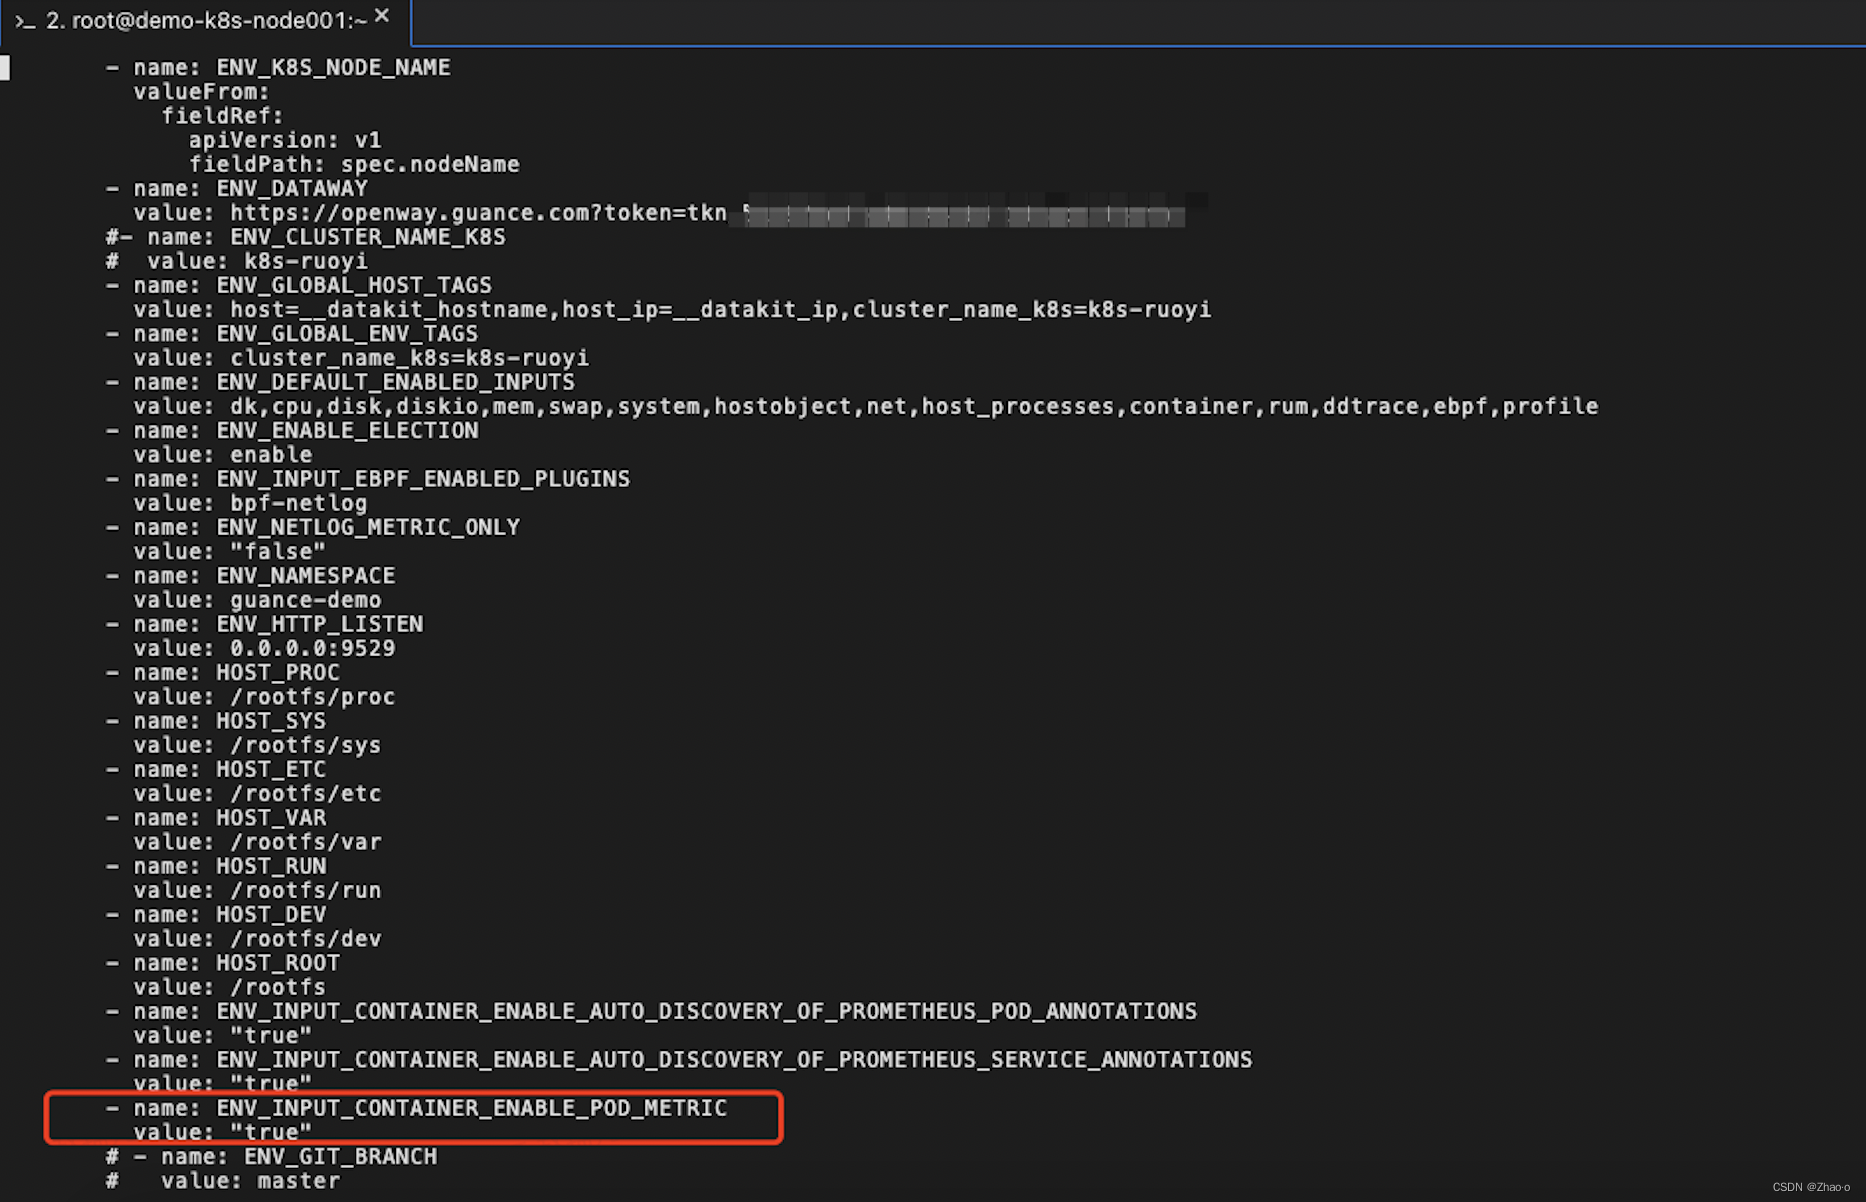
Task: Click the commented 'value: k8s-ruoyi' line
Action: pyautogui.click(x=237, y=261)
